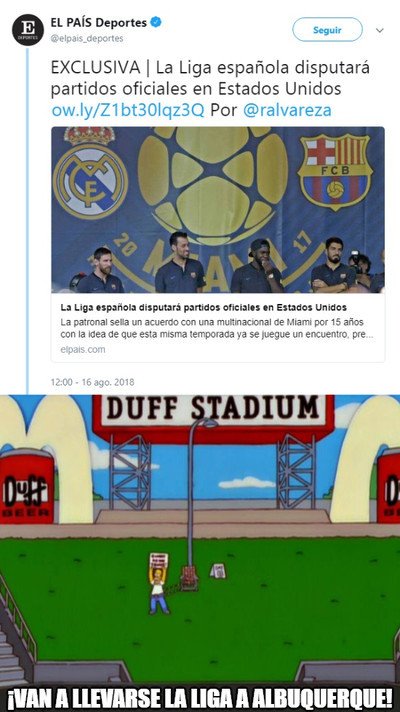The width and height of the screenshot is (400, 712).
Task: Click the blue verified badge icon
Action: [x=156, y=22]
